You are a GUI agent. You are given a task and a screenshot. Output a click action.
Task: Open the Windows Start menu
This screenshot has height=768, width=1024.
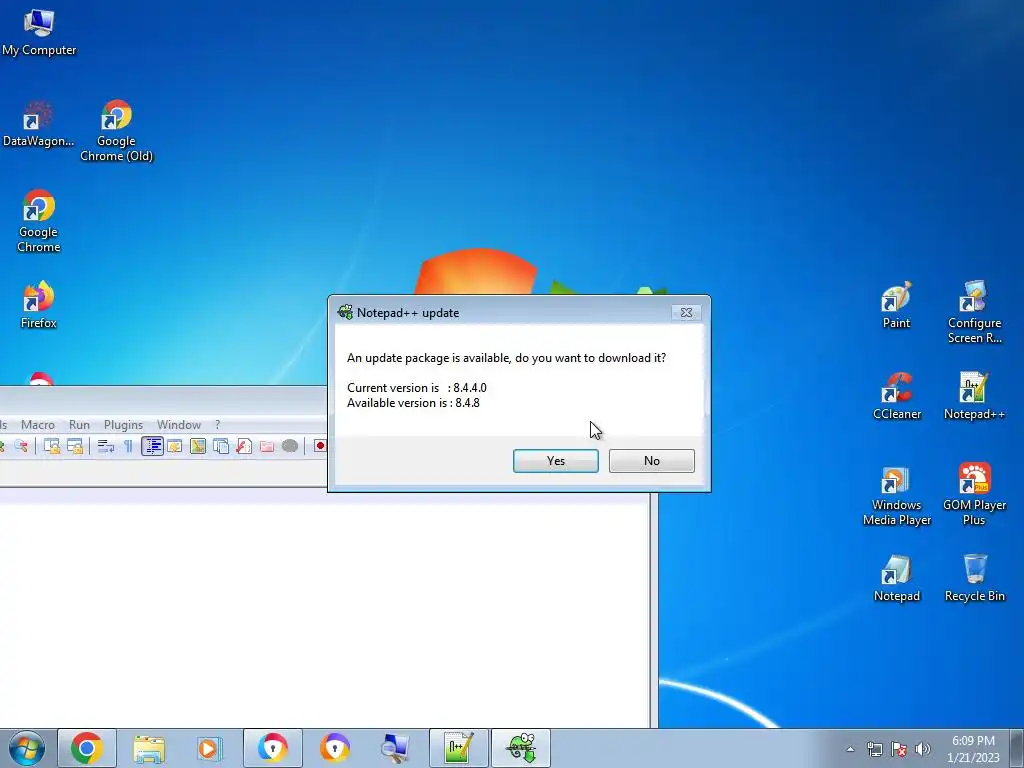point(27,748)
